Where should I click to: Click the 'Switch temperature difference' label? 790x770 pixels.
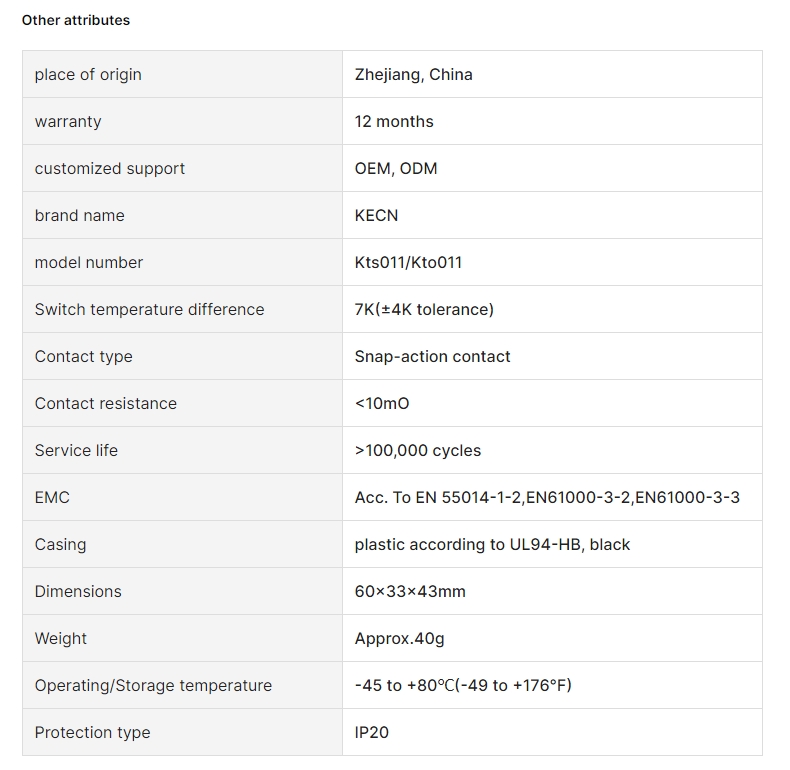pyautogui.click(x=149, y=309)
